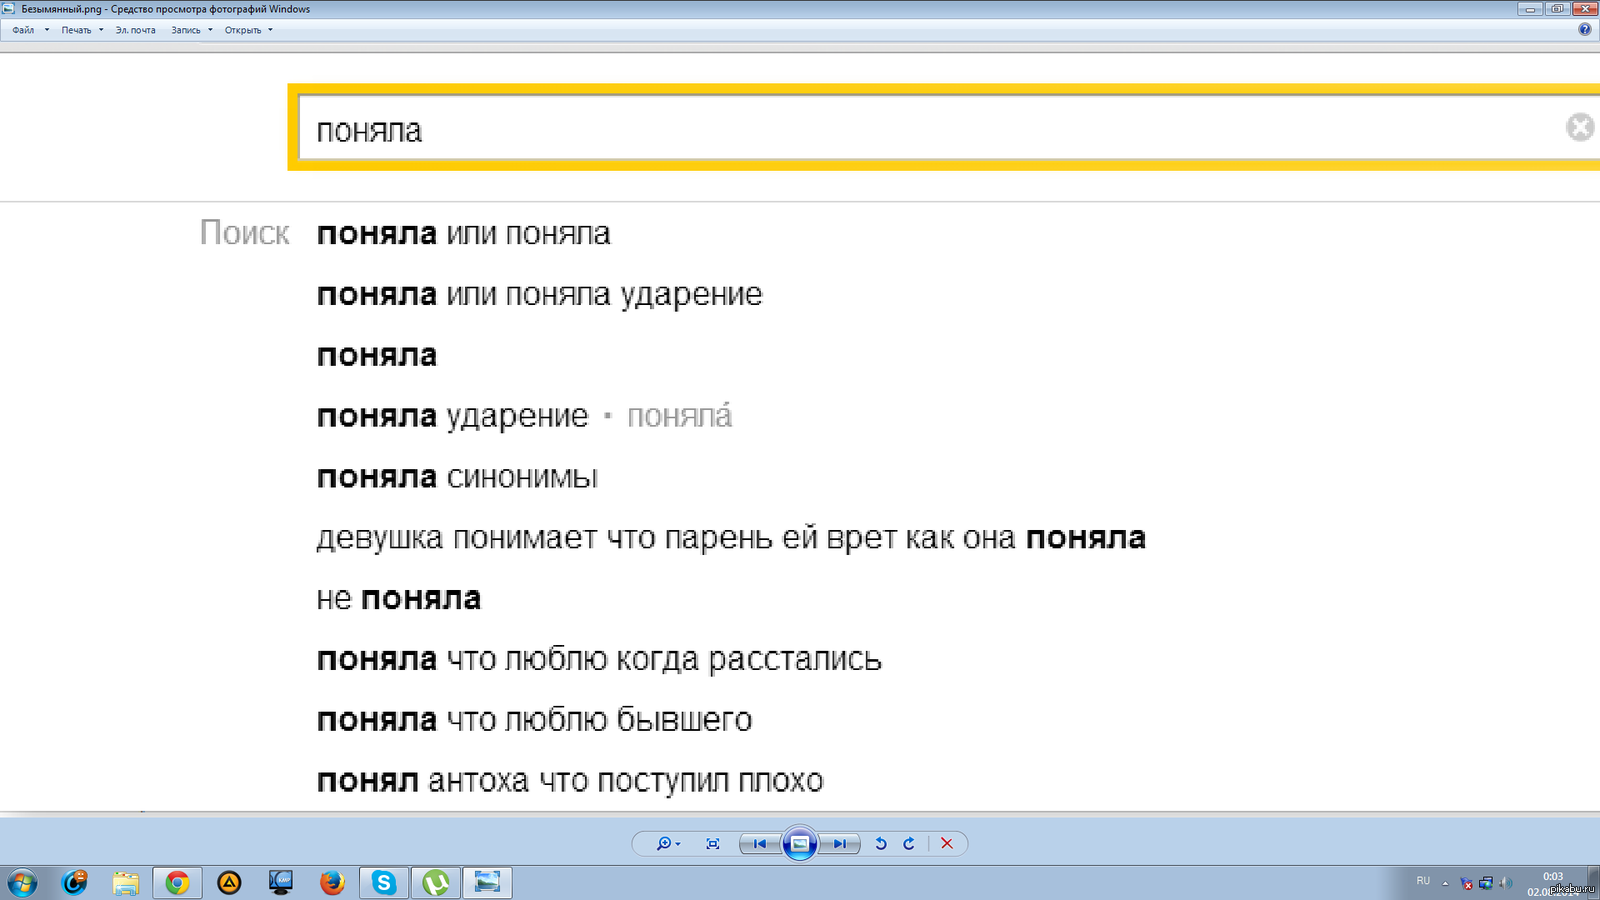Open the Файл menu
The image size is (1600, 900).
coord(30,30)
